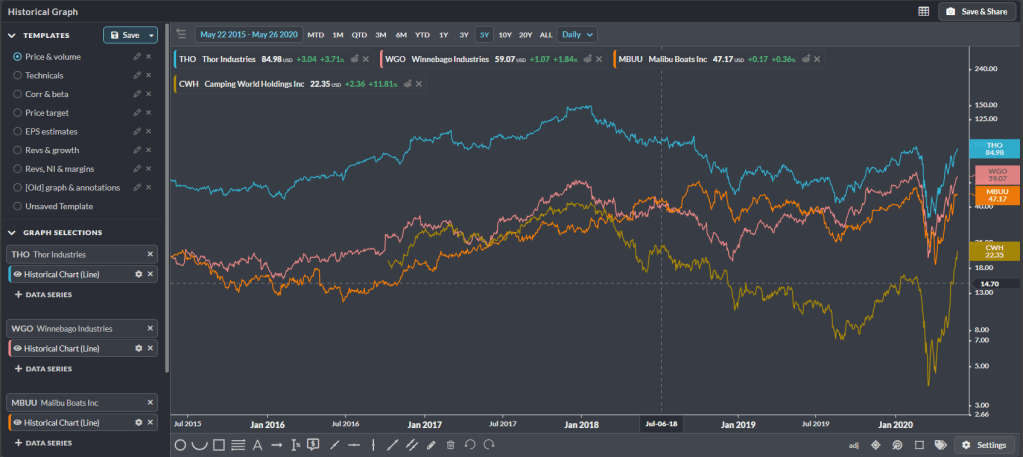Viewport: 1023px width, 457px height.
Task: Open settings gear for THO Historical Chart
Action: tap(139, 274)
